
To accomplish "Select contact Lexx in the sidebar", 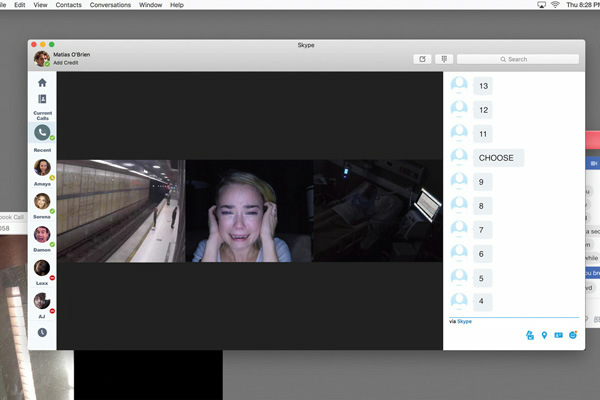I will (42, 270).
